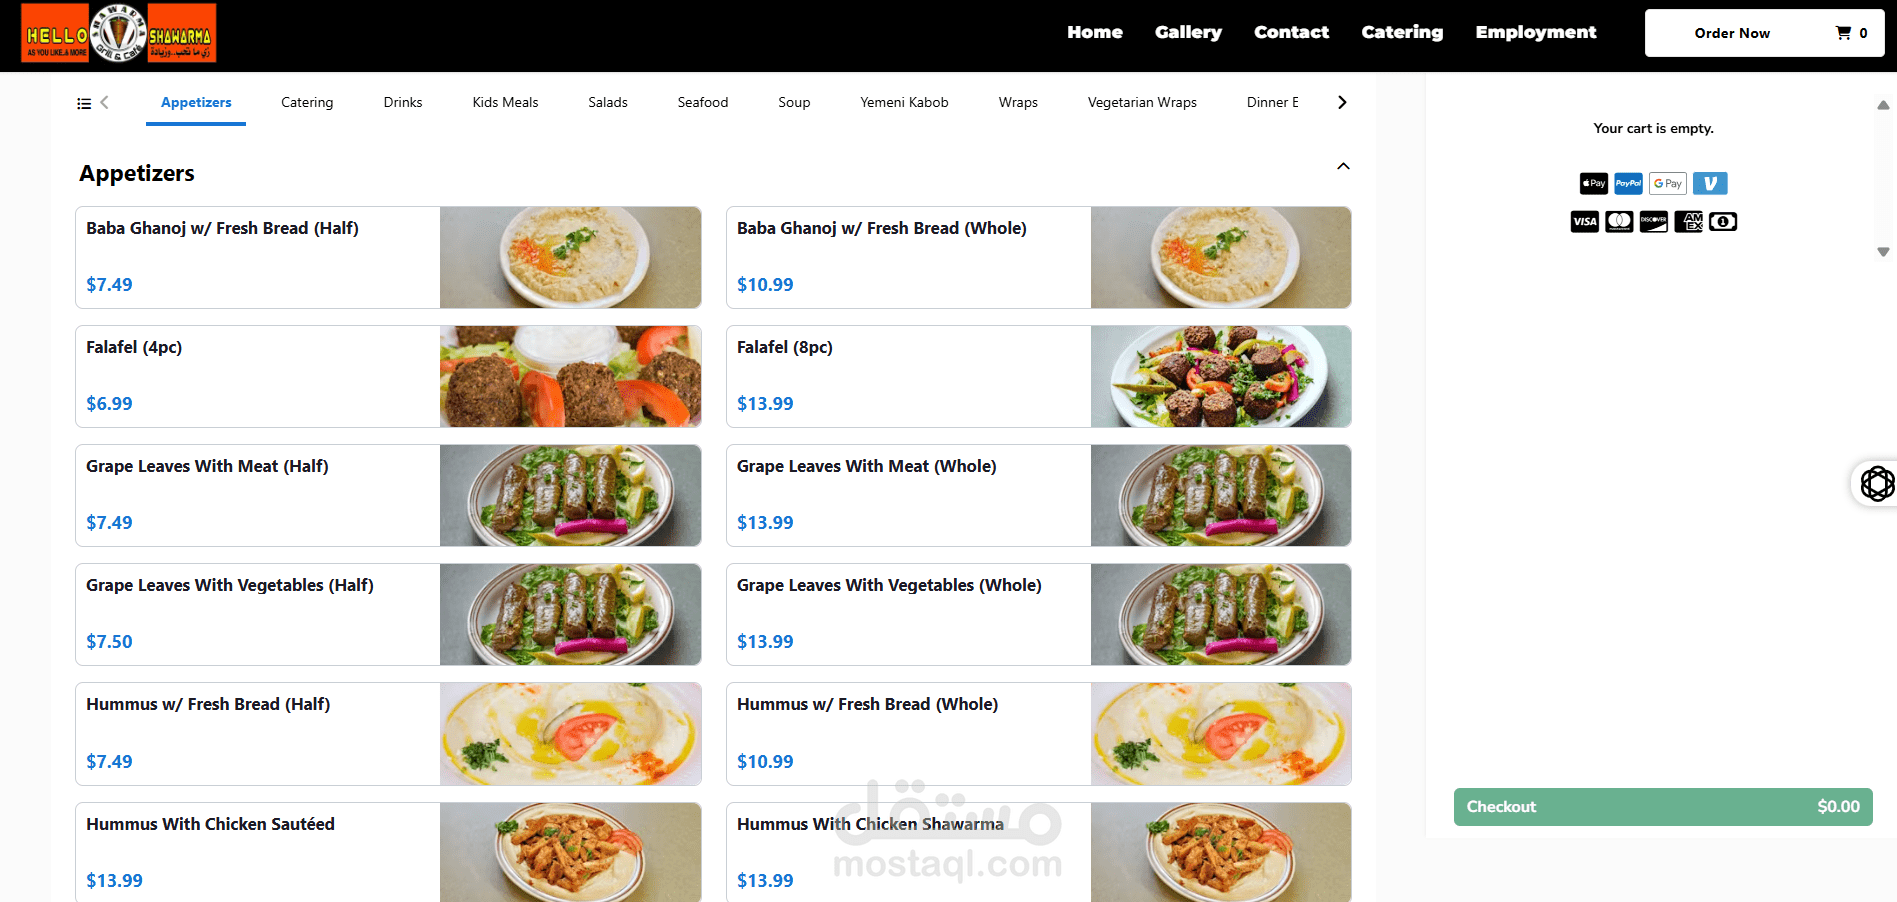
Task: Switch to the Drinks tab
Action: [403, 102]
